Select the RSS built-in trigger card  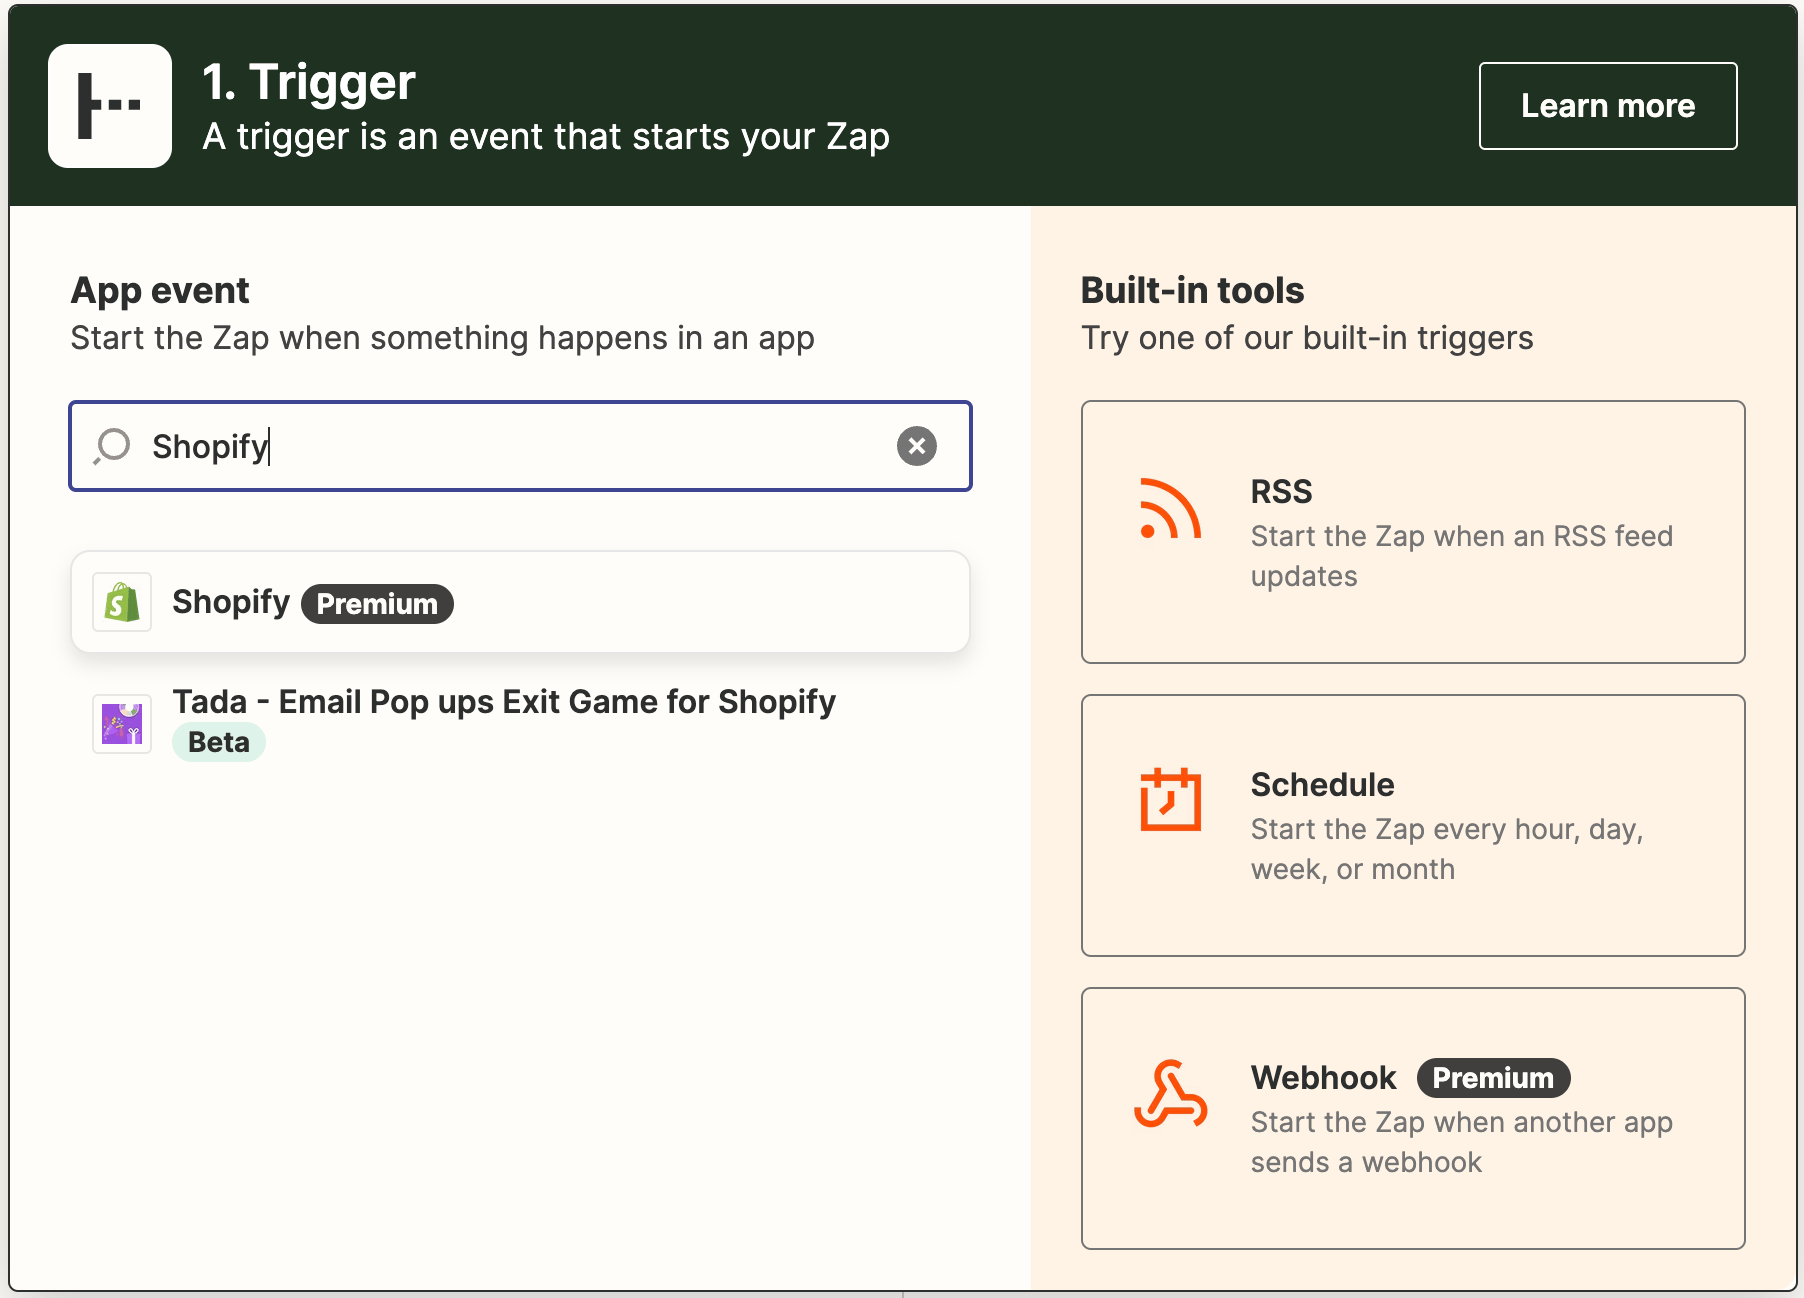pos(1413,532)
